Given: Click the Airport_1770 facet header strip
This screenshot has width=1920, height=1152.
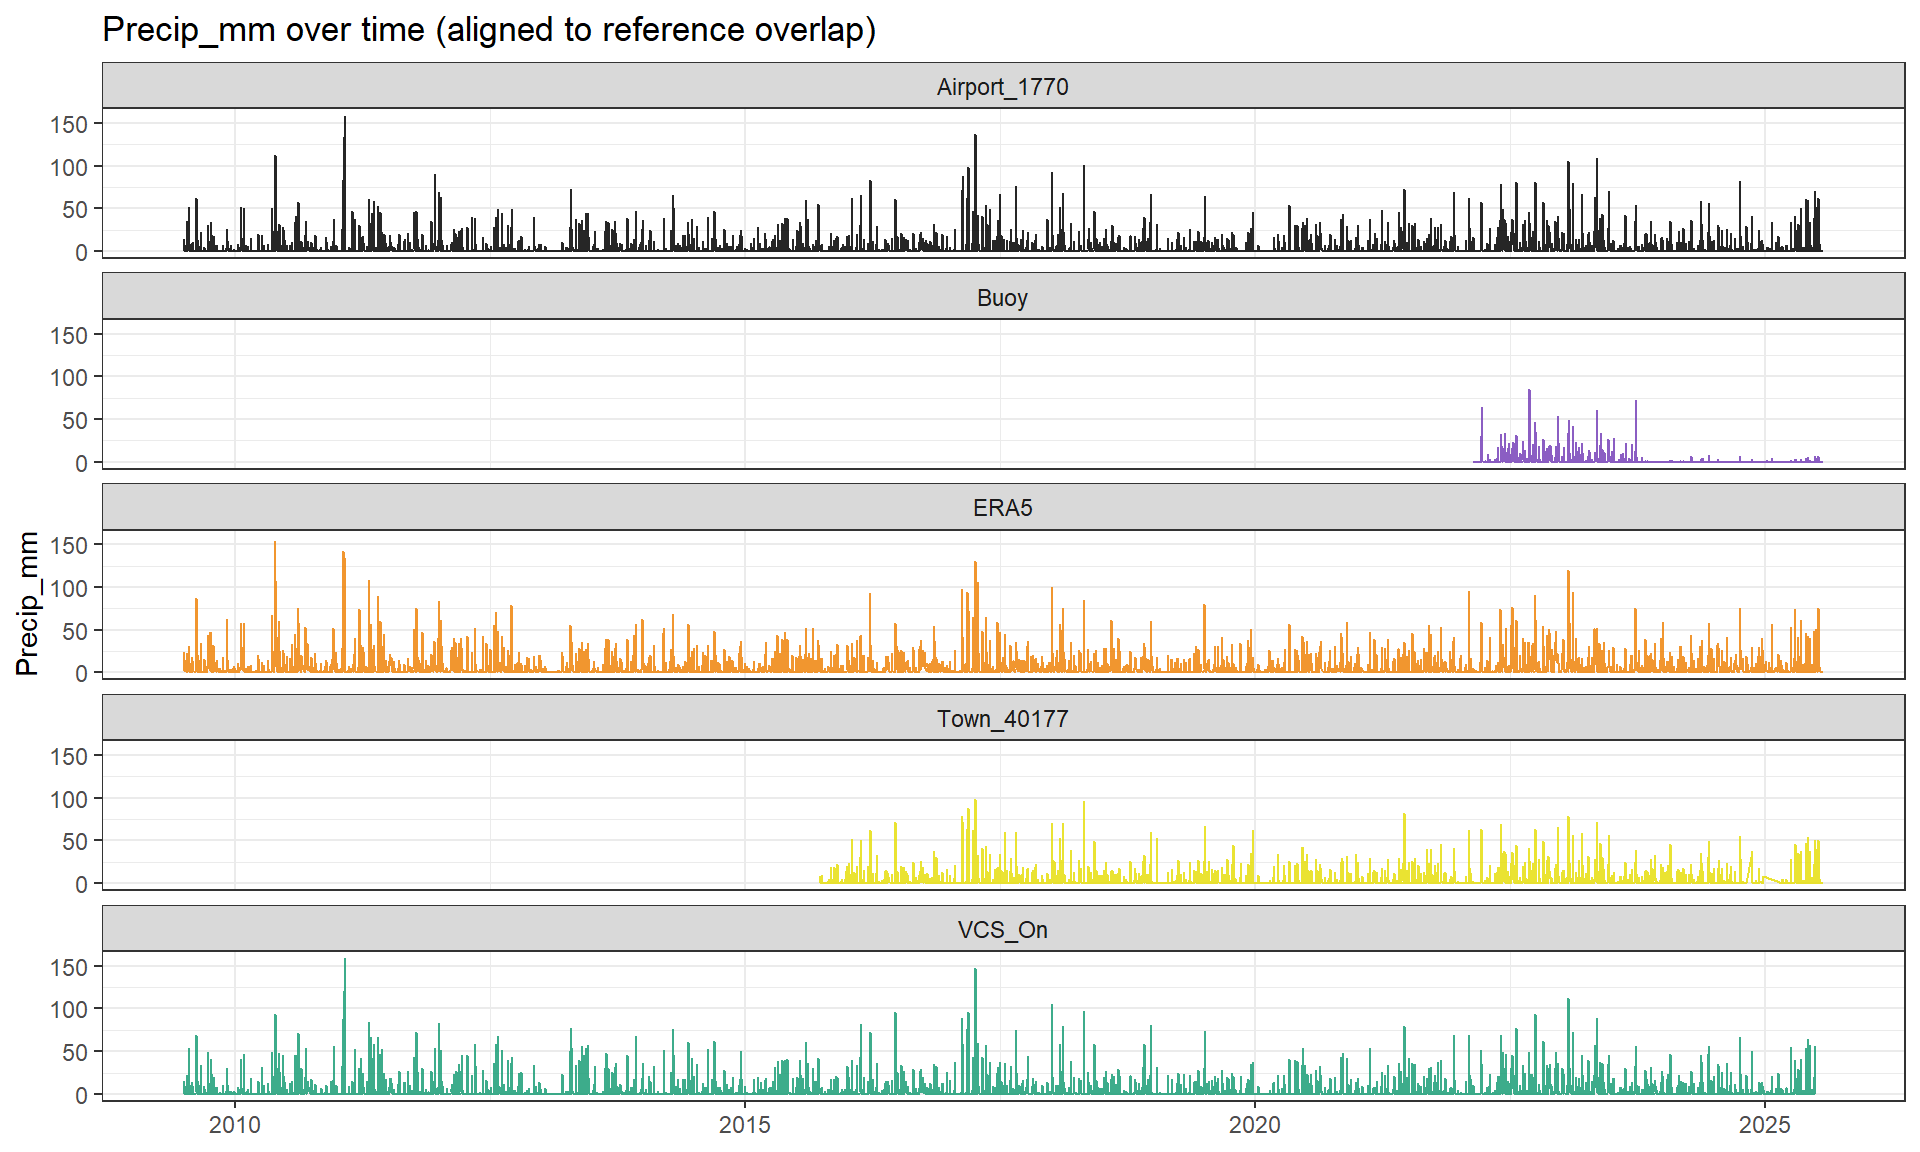Looking at the screenshot, I should [x=1002, y=87].
